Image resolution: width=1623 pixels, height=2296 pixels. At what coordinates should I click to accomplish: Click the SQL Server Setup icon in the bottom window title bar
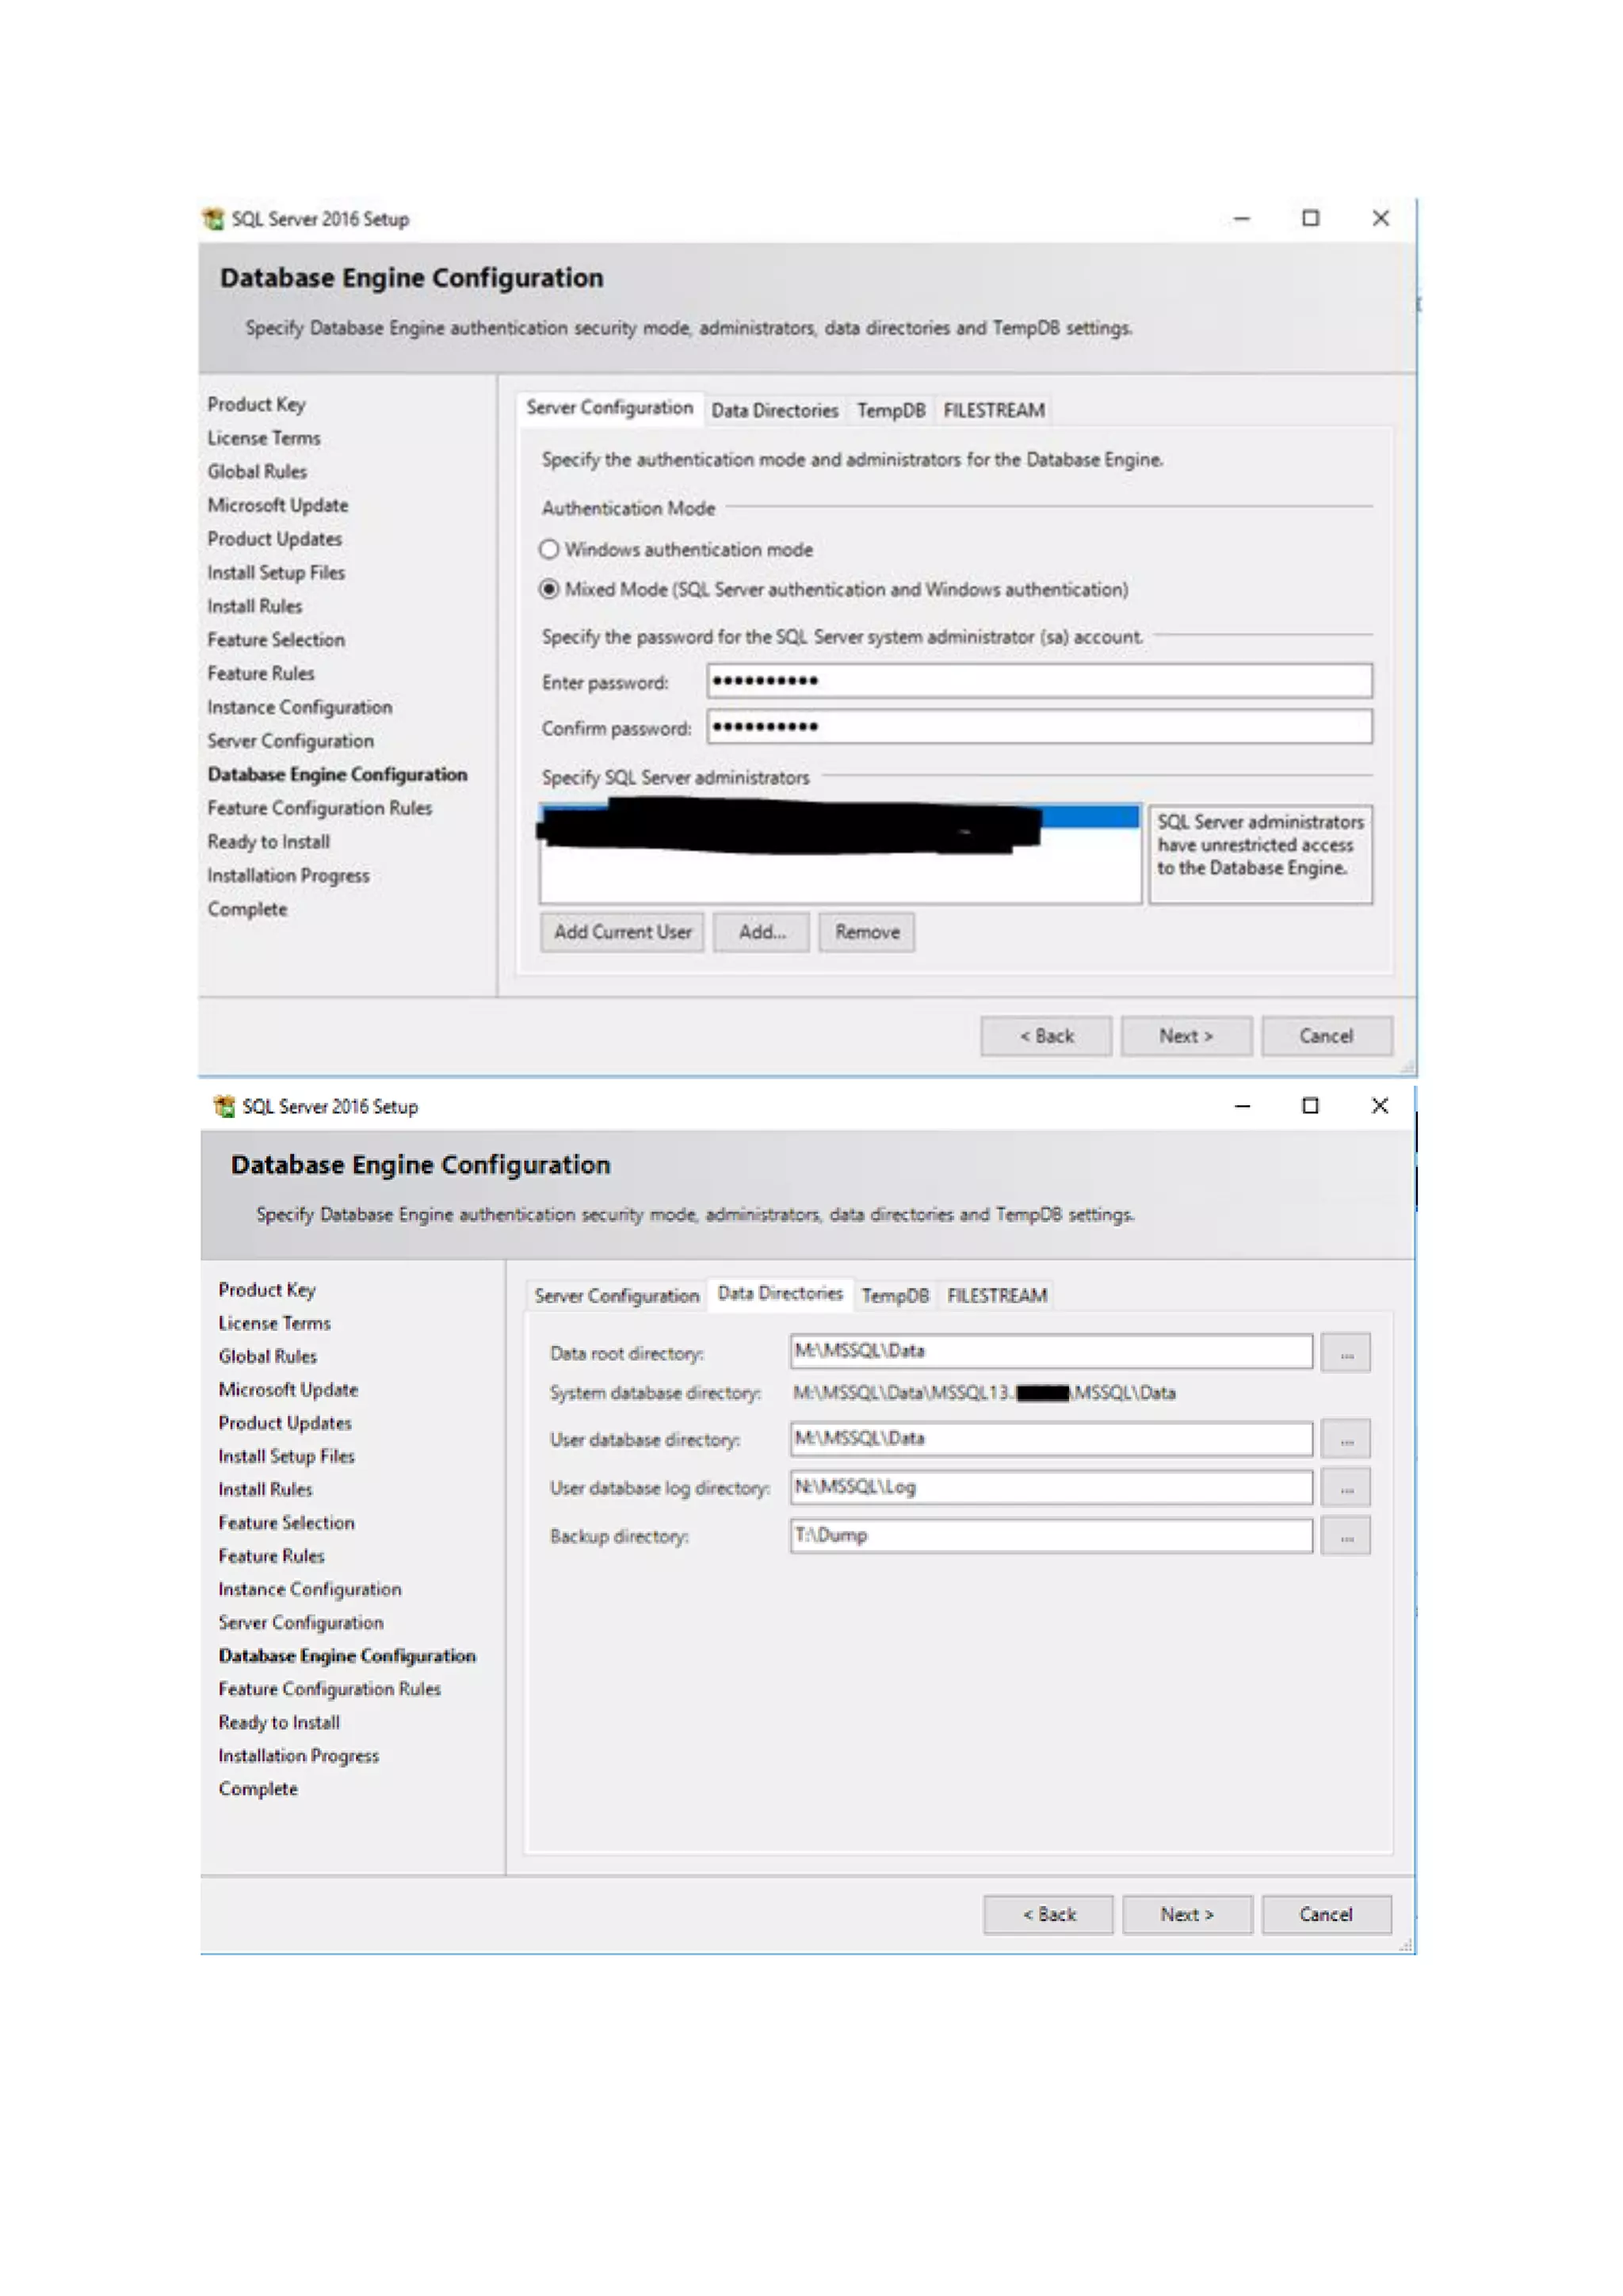224,1105
